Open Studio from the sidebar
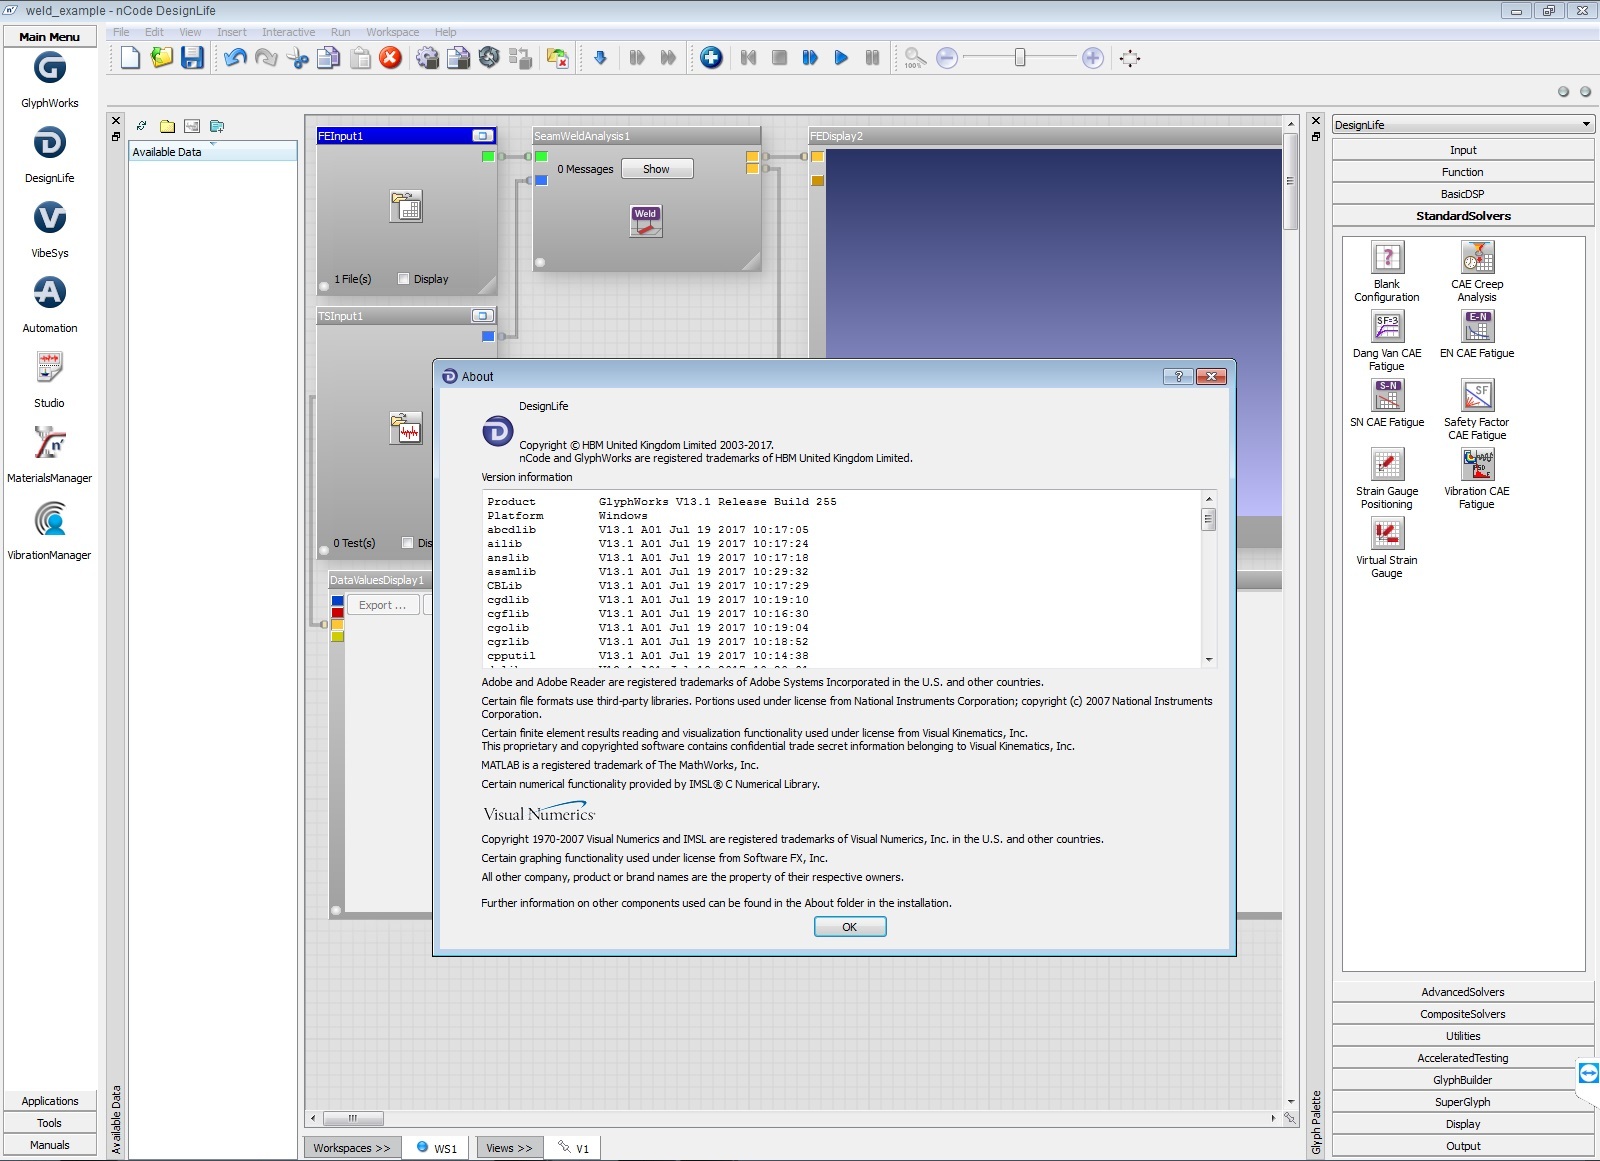This screenshot has width=1600, height=1161. (50, 367)
